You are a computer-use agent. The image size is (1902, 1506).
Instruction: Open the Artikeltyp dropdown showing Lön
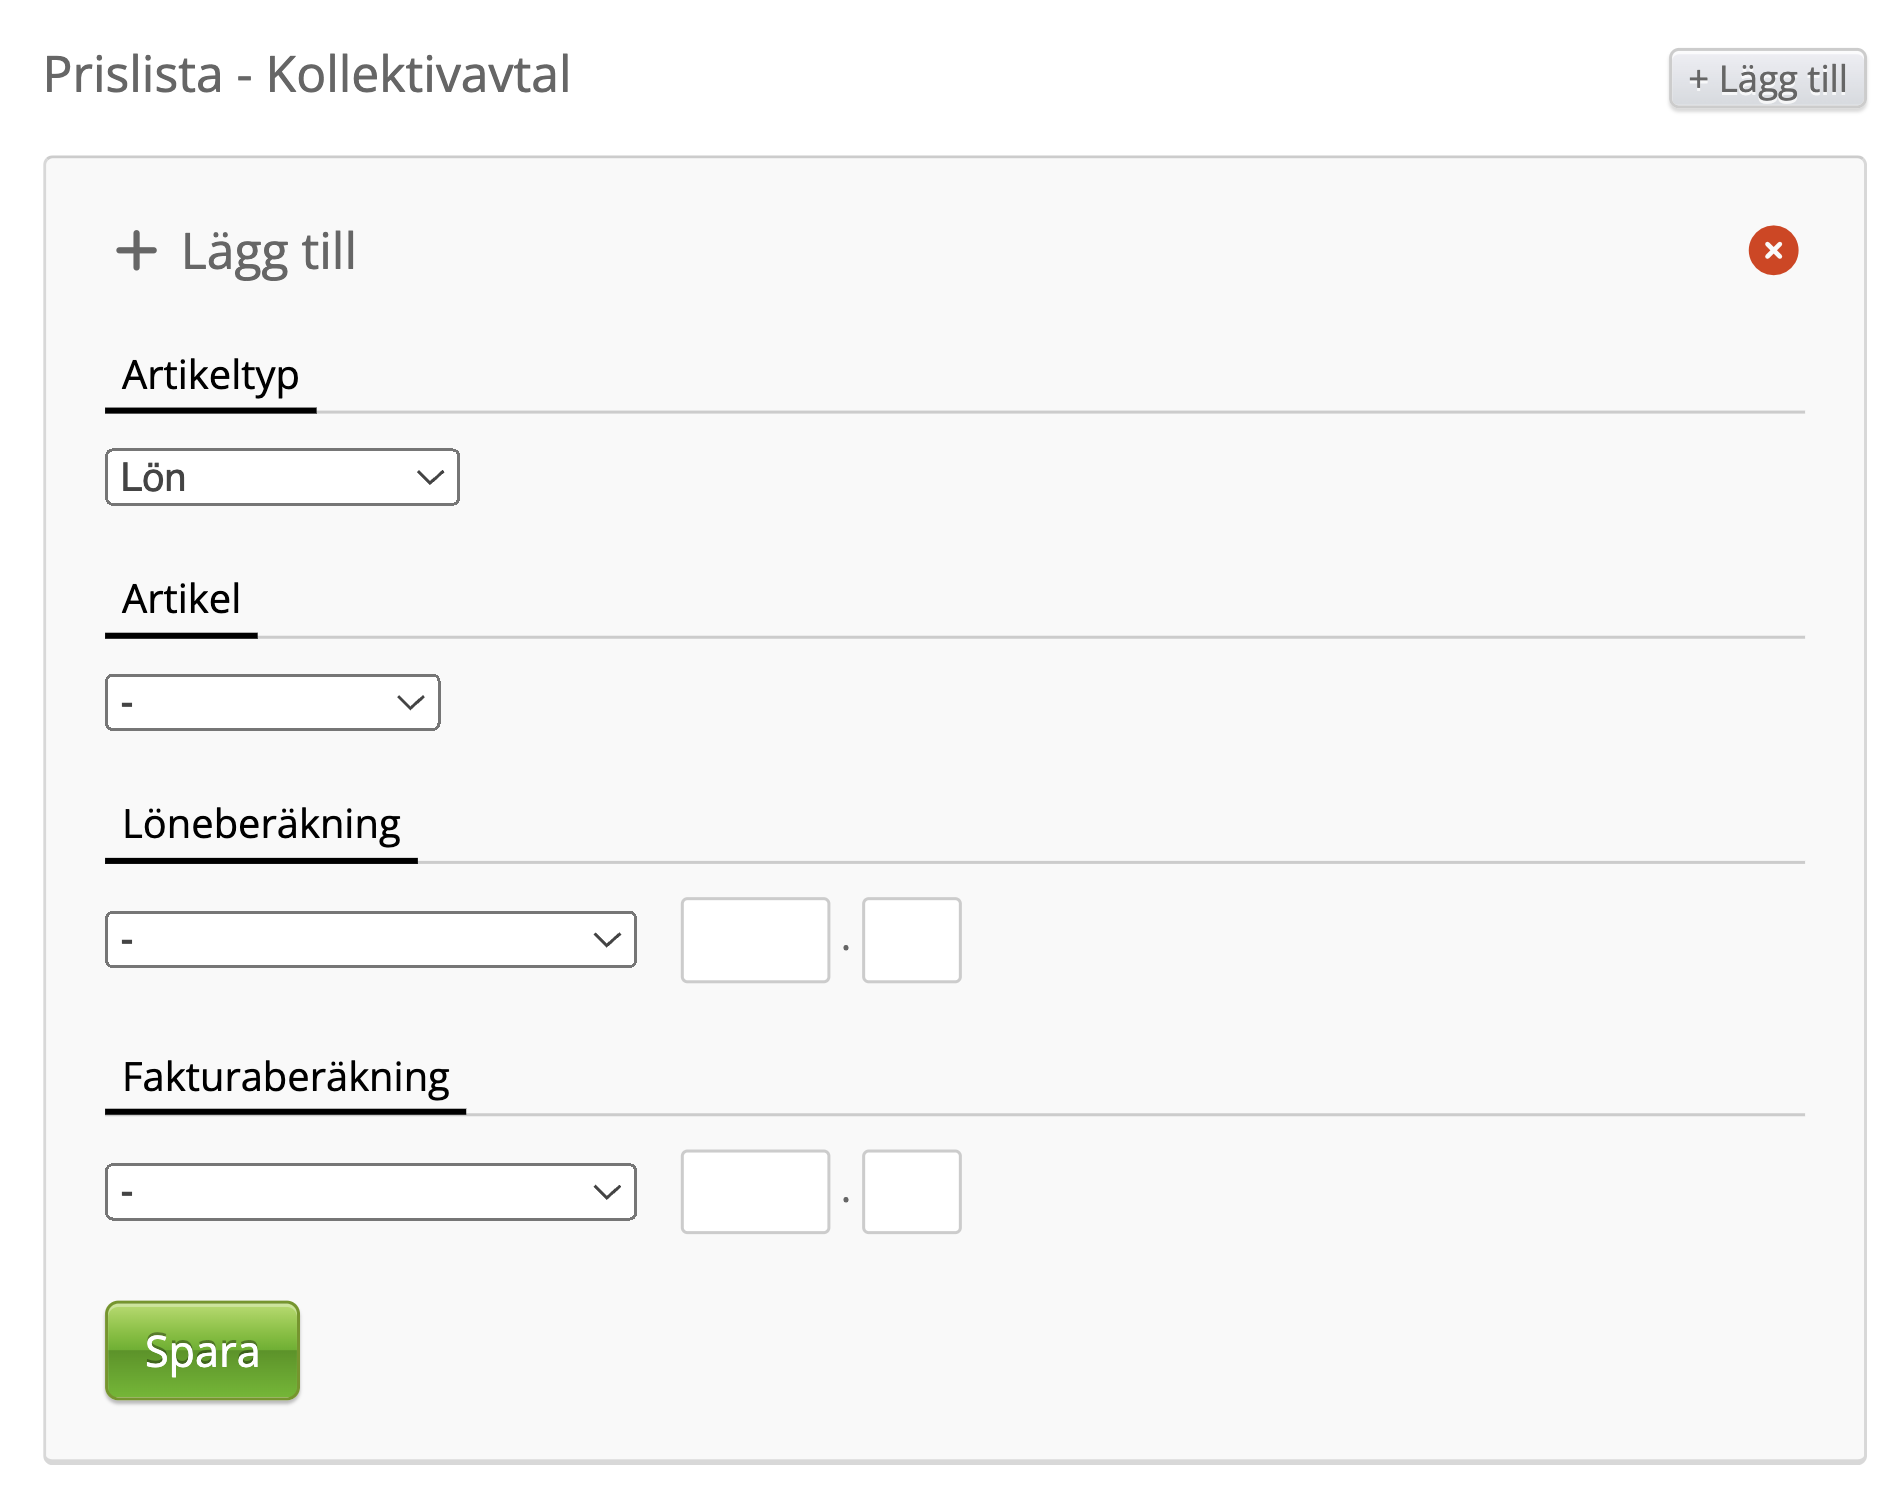coord(281,477)
